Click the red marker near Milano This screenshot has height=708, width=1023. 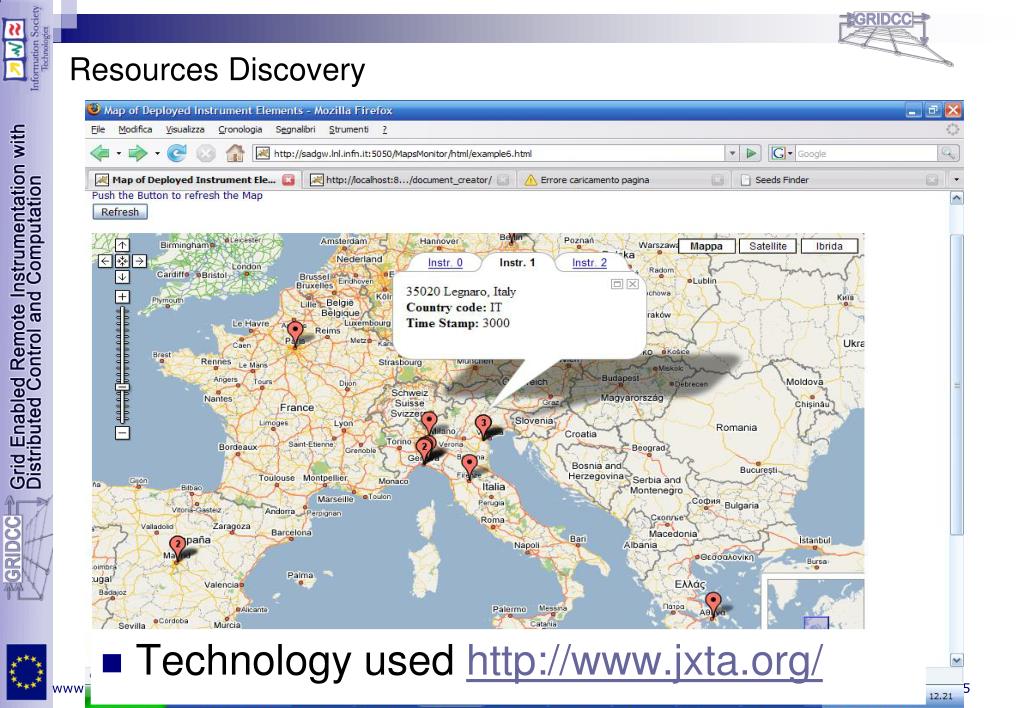(x=429, y=422)
